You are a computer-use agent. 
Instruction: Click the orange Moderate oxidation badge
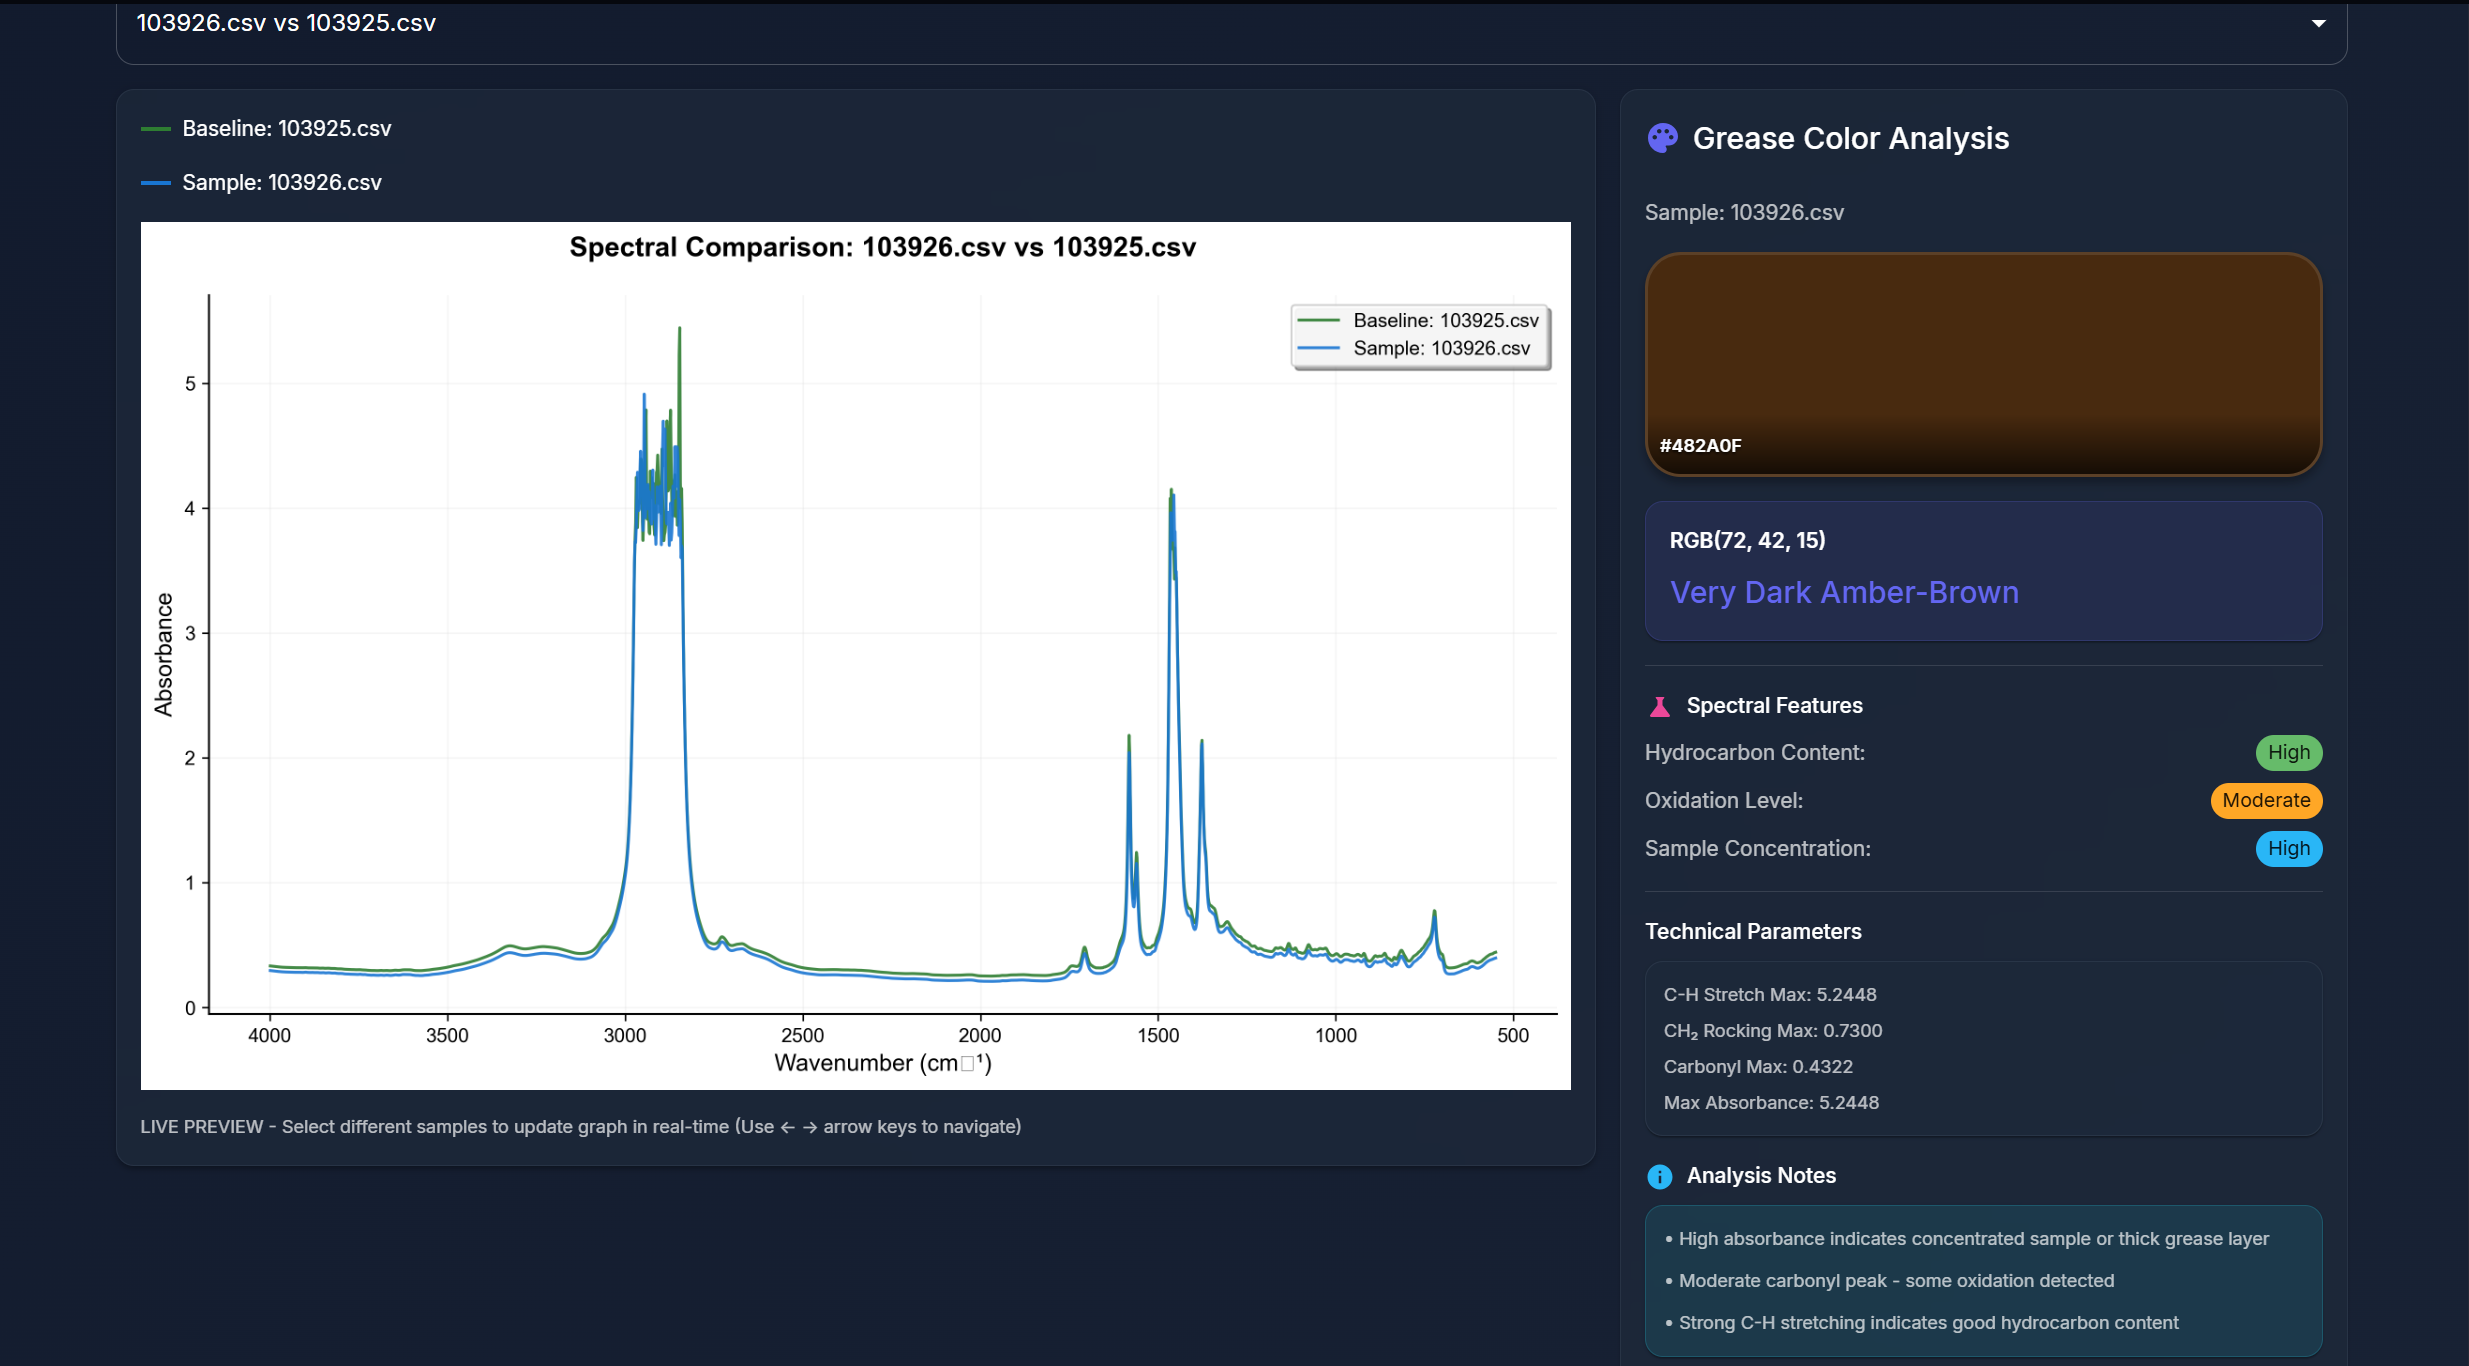(2265, 801)
